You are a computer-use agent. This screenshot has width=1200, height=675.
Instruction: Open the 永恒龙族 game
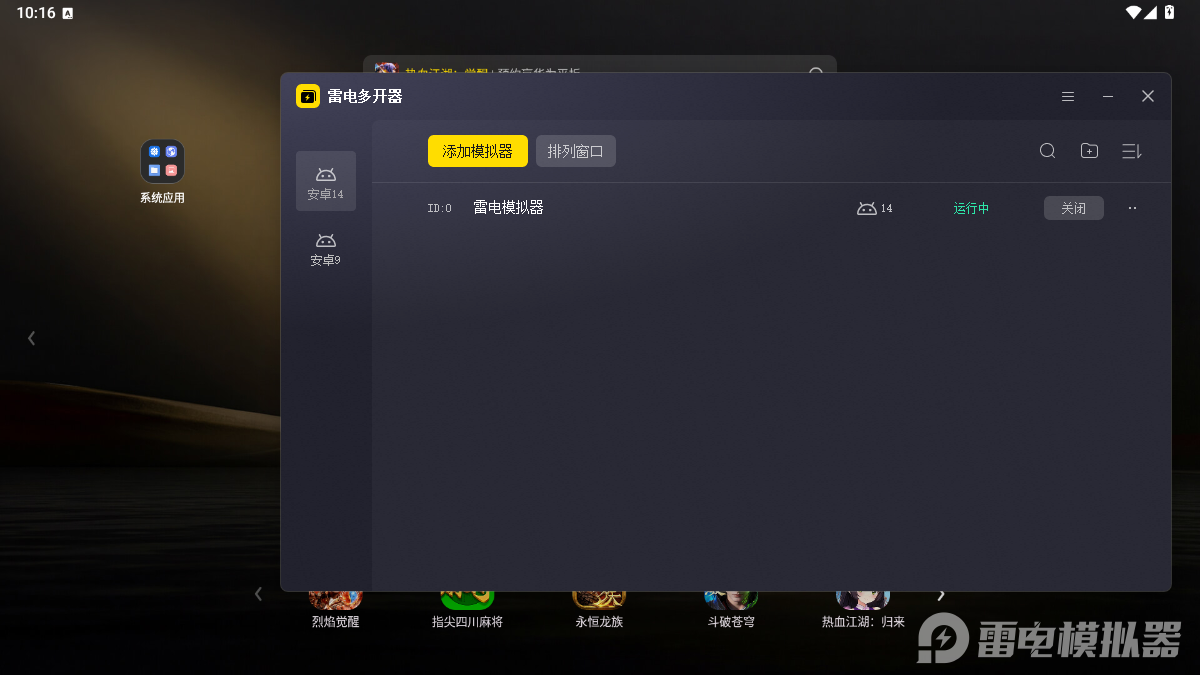click(599, 600)
